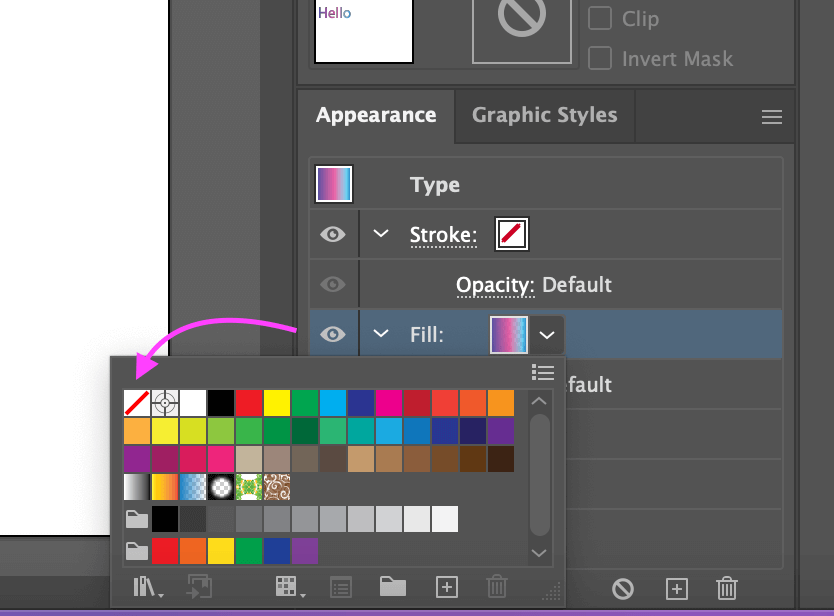Toggle visibility of the Stroke attribute
834x616 pixels.
coord(333,234)
